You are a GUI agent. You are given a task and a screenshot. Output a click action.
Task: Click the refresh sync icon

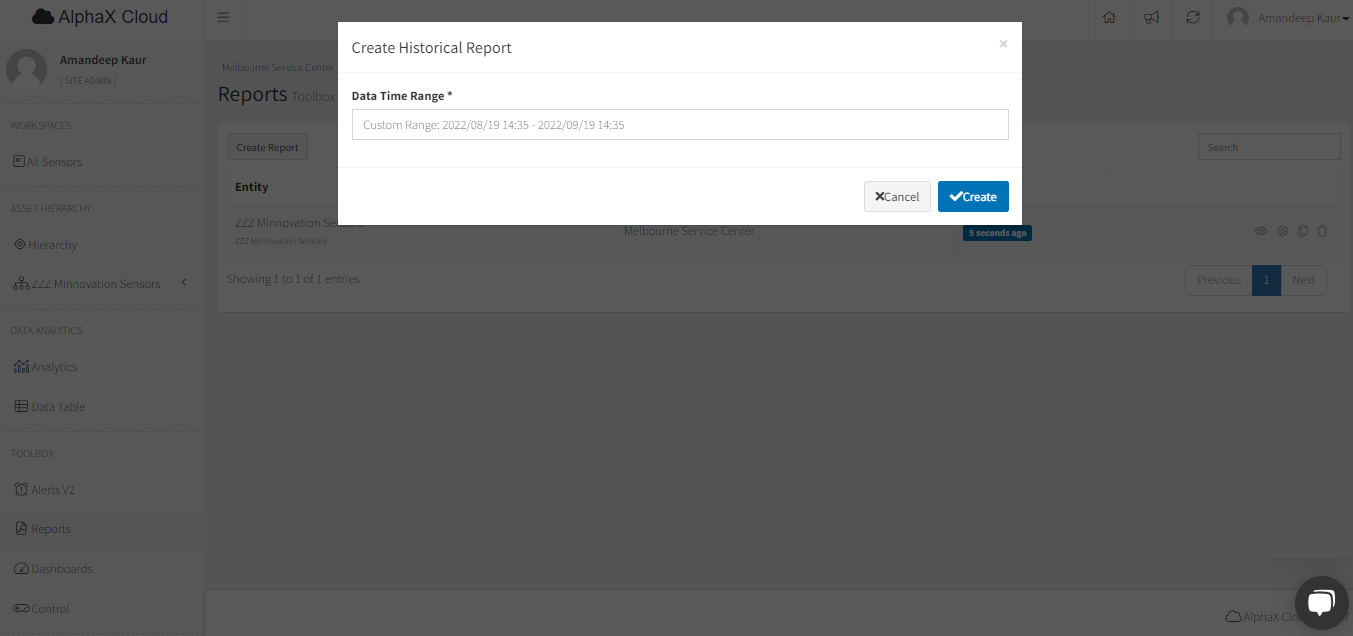1193,18
